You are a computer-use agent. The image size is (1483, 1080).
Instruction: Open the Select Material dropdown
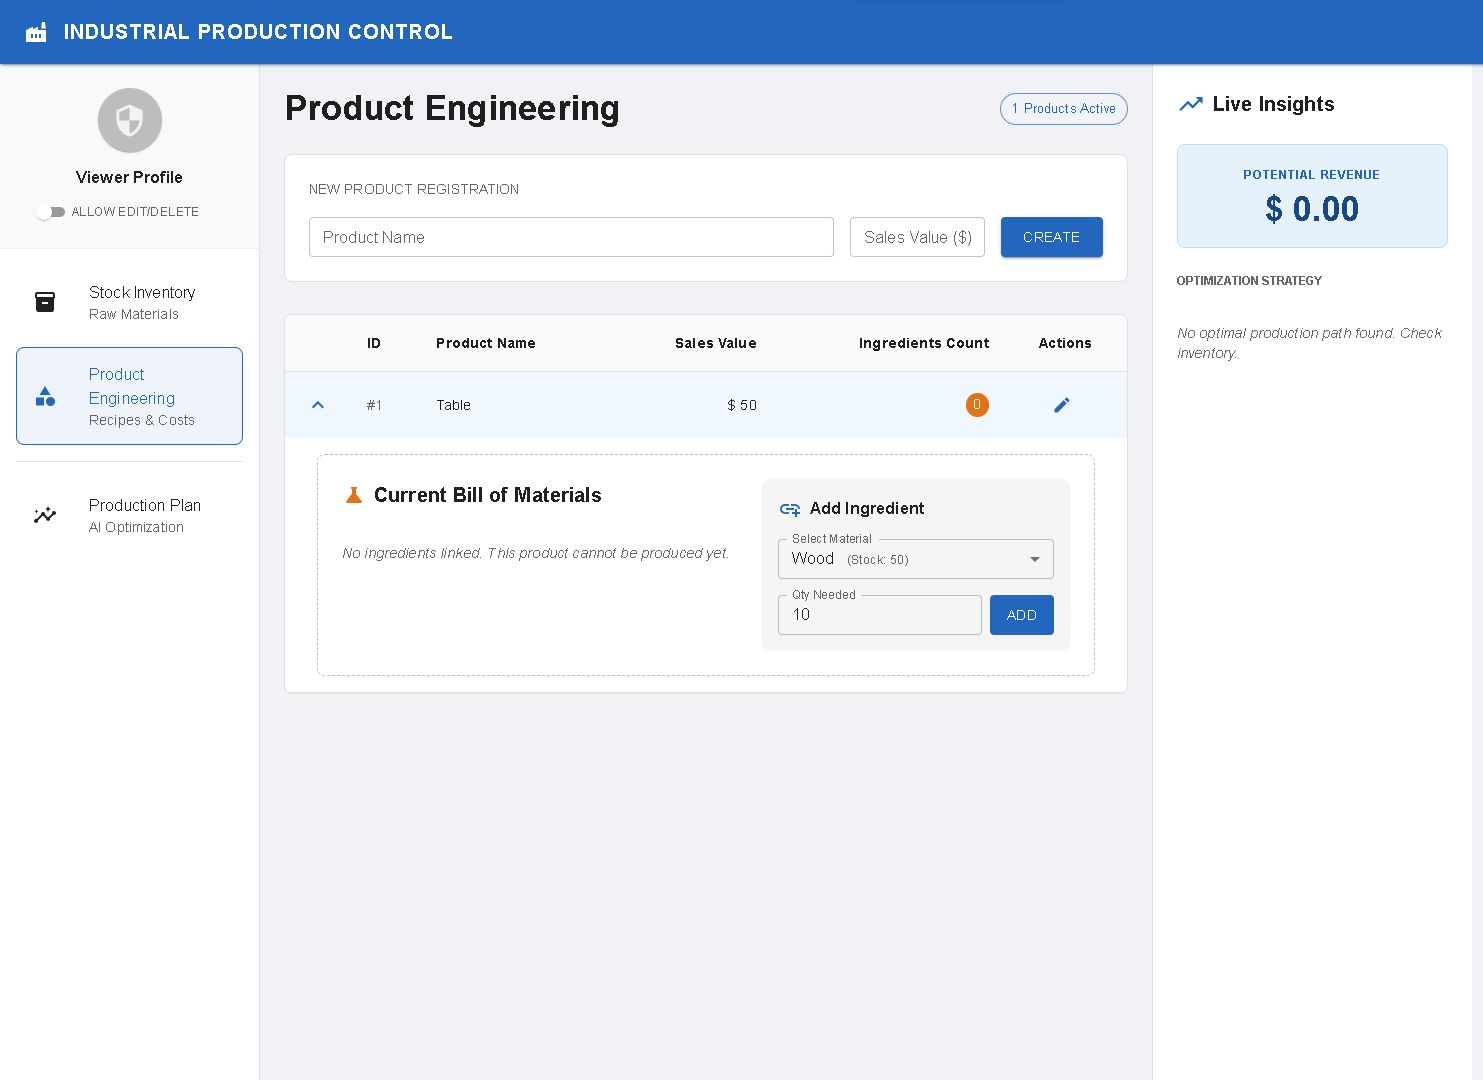(x=914, y=559)
